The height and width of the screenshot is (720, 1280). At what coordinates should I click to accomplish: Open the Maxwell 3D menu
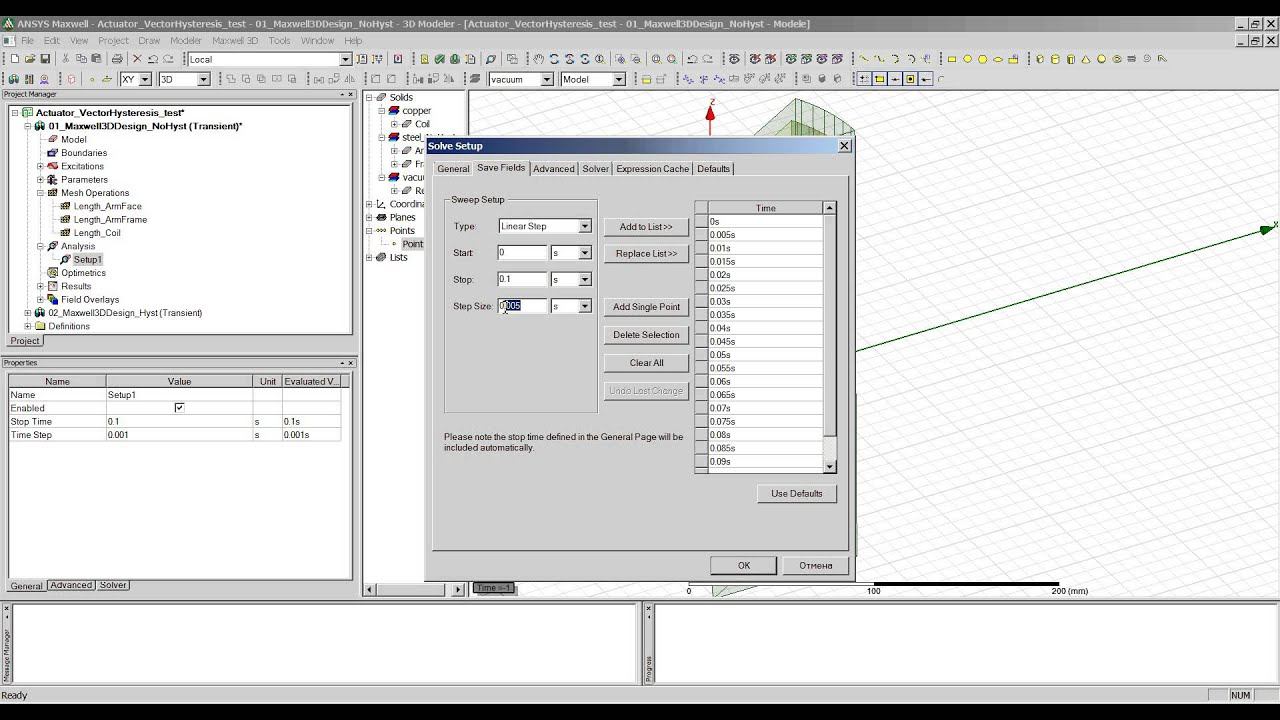click(x=235, y=41)
